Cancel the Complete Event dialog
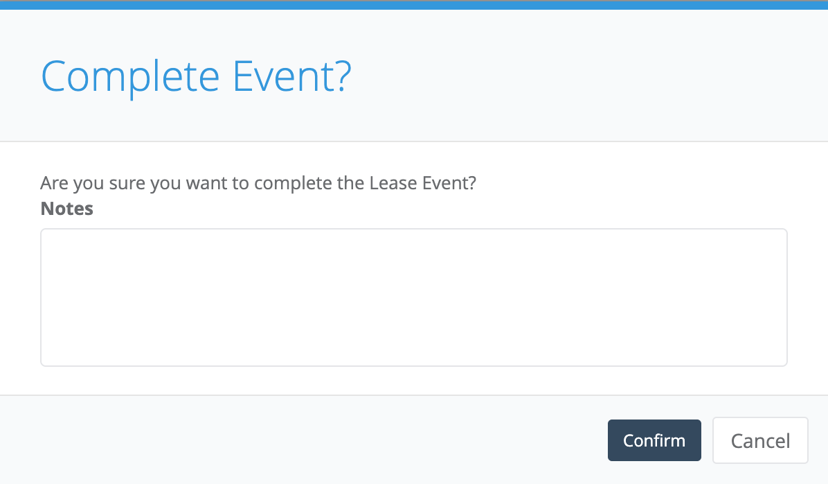Screen dimensions: 828x484 pos(760,440)
